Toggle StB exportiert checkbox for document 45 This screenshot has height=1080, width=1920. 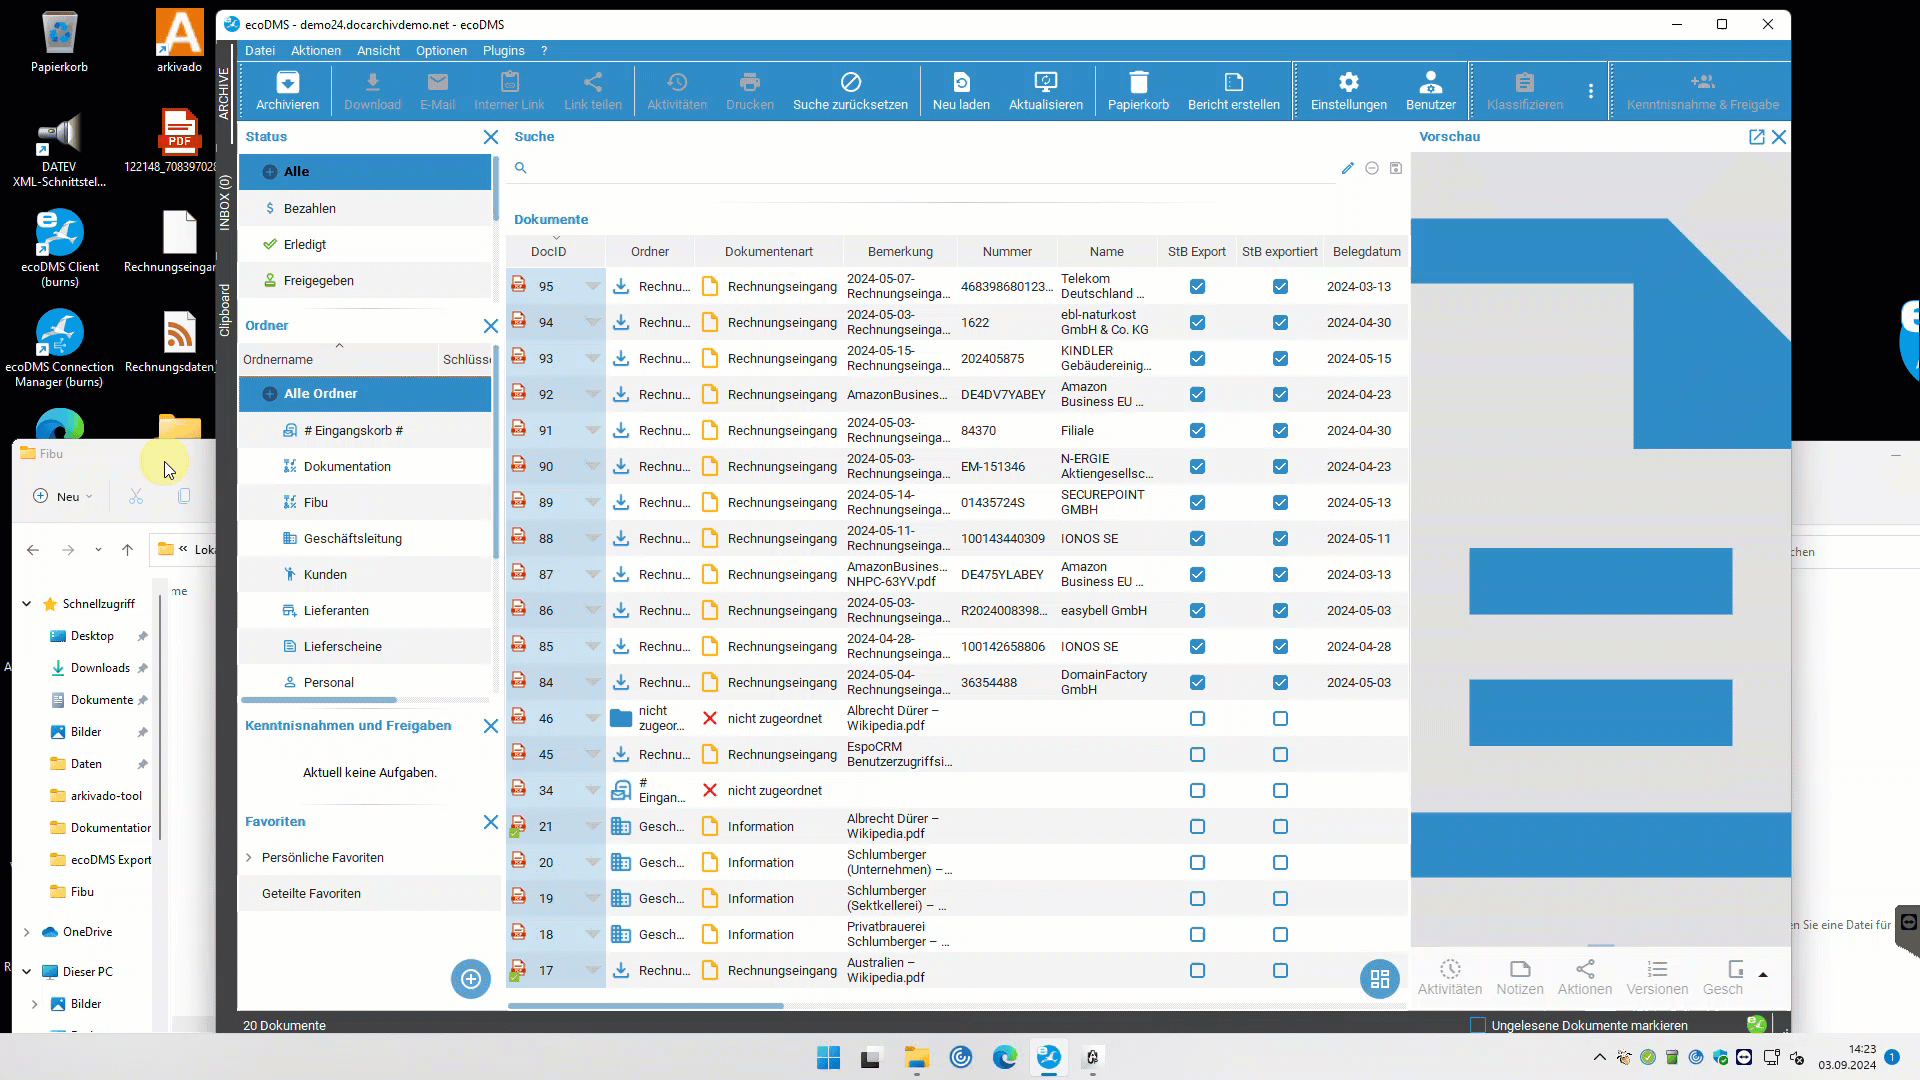pyautogui.click(x=1280, y=755)
